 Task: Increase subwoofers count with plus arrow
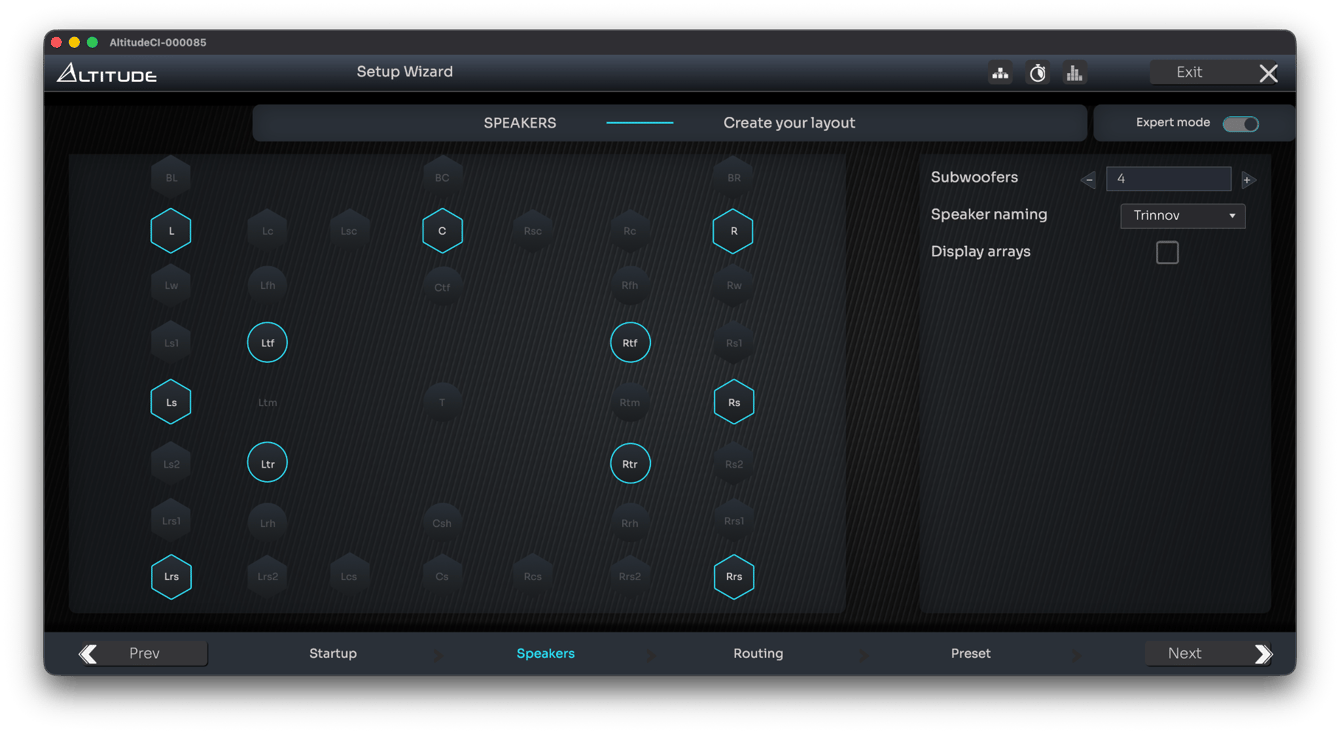pyautogui.click(x=1247, y=180)
